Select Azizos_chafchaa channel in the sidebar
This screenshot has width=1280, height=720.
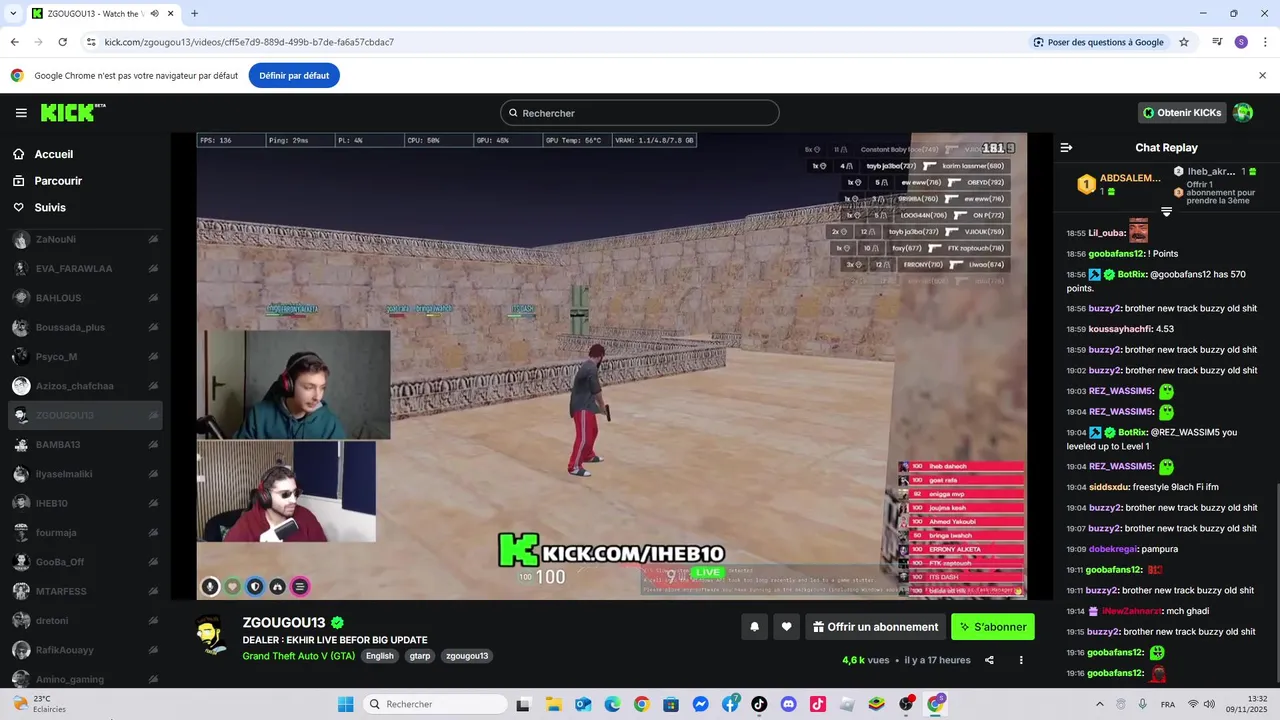(85, 386)
